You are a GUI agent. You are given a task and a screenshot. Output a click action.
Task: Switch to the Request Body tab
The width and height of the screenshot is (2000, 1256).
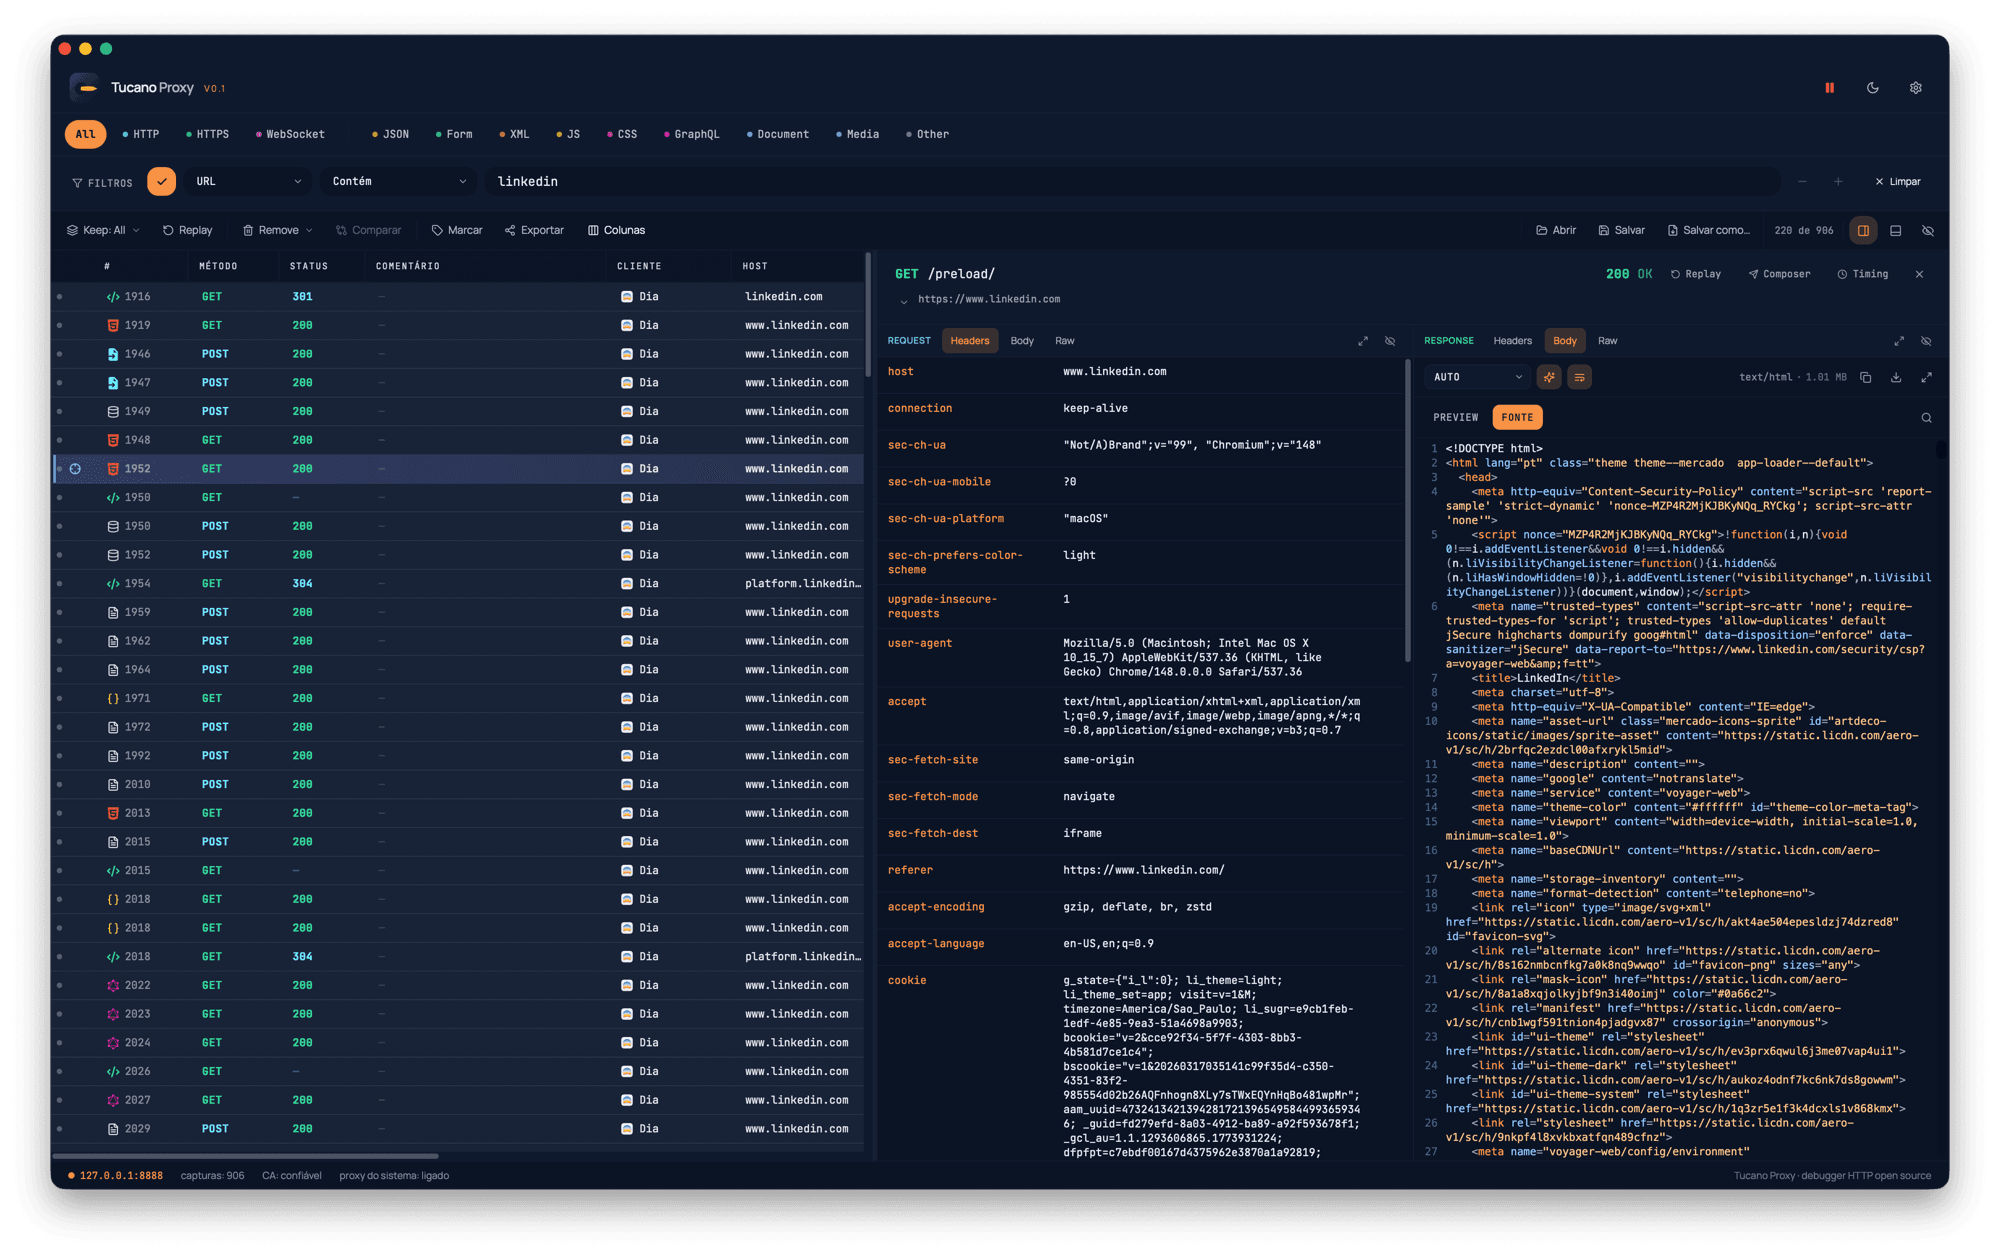[x=1022, y=341]
